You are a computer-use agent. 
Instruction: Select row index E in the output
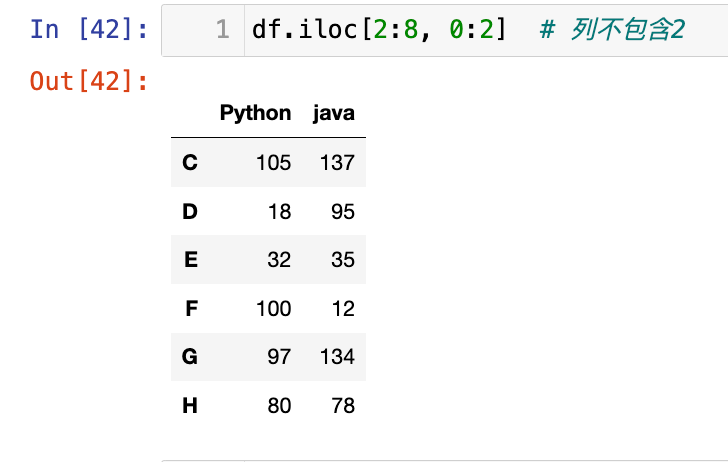190,260
